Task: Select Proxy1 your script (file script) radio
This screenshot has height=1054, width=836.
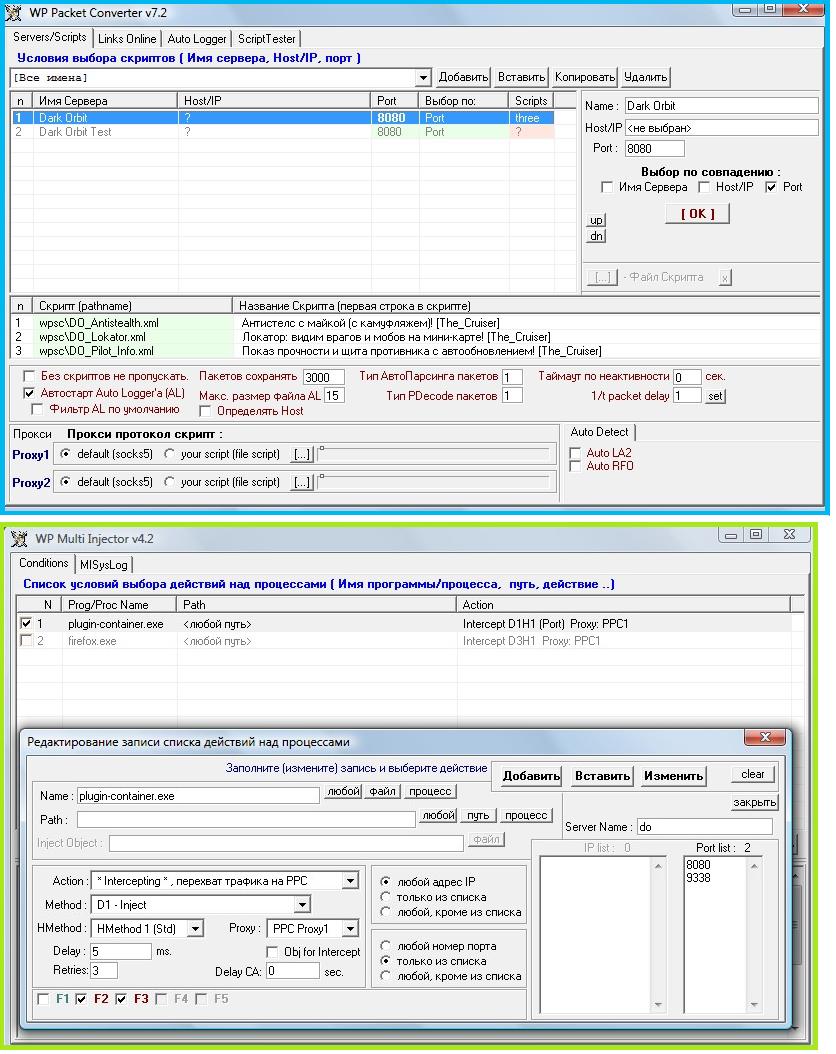Action: point(169,454)
